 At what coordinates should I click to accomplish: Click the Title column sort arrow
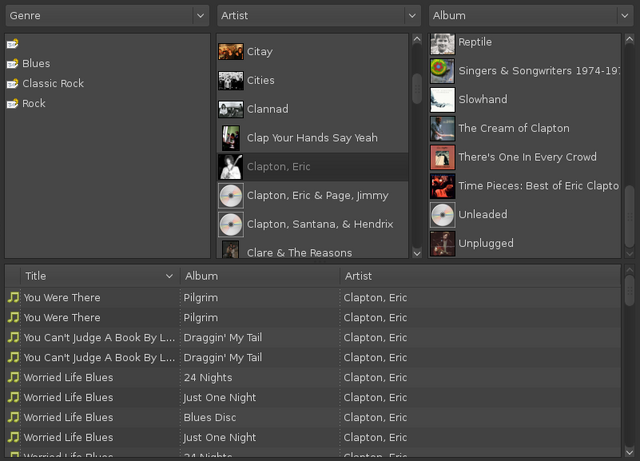(169, 276)
